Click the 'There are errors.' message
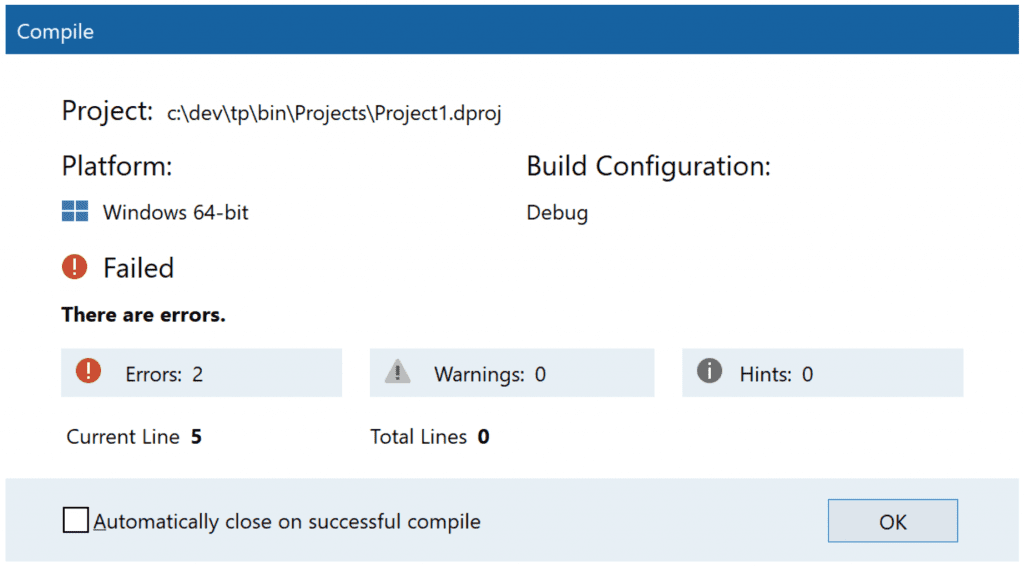This screenshot has width=1024, height=567. tap(144, 315)
